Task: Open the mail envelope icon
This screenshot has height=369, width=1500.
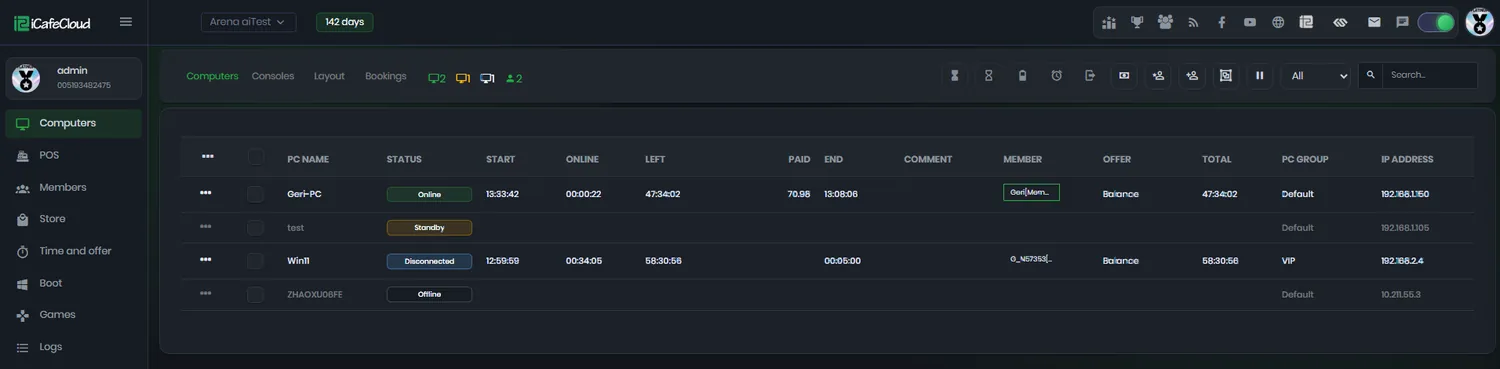Action: point(1375,22)
